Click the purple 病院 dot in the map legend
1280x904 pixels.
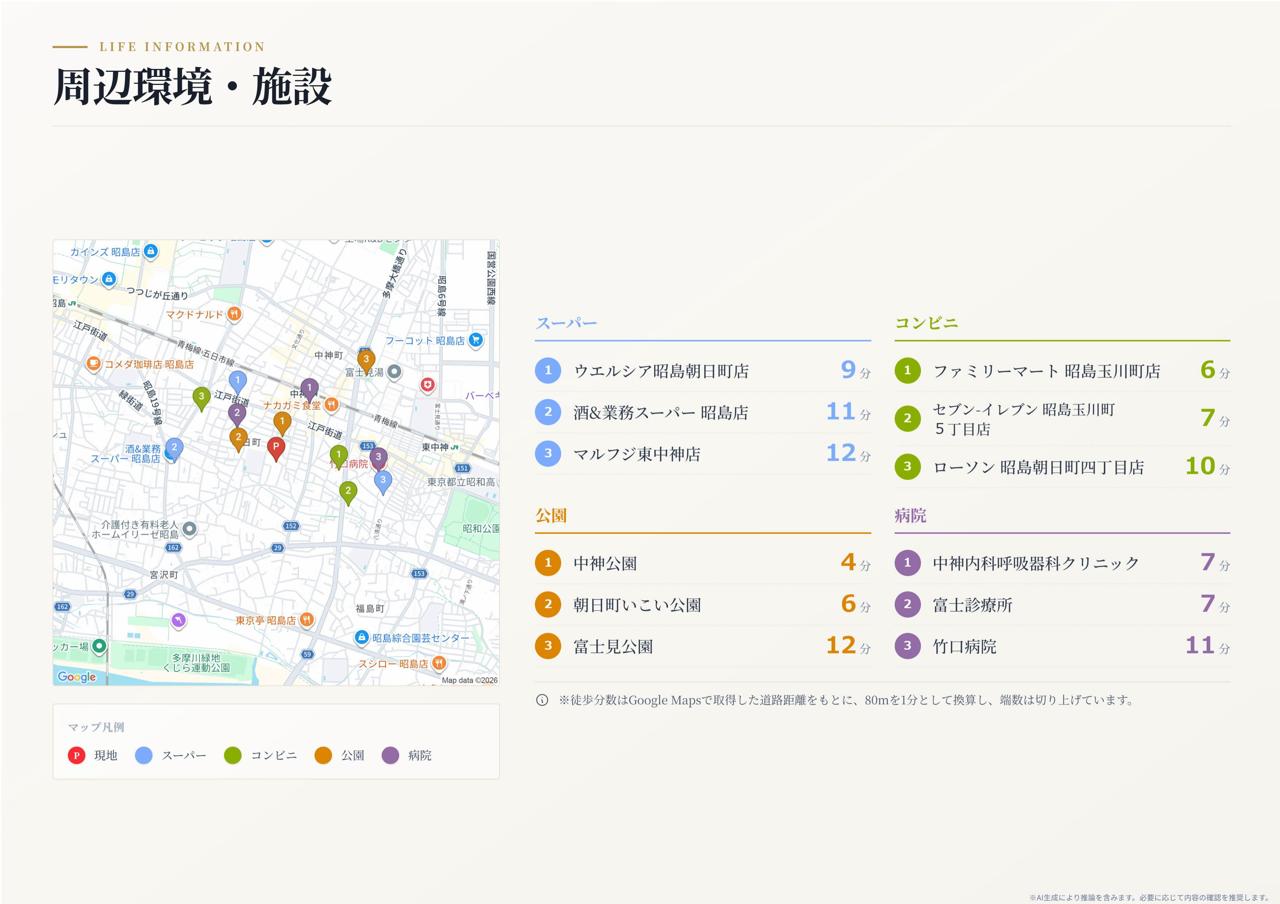[x=390, y=755]
